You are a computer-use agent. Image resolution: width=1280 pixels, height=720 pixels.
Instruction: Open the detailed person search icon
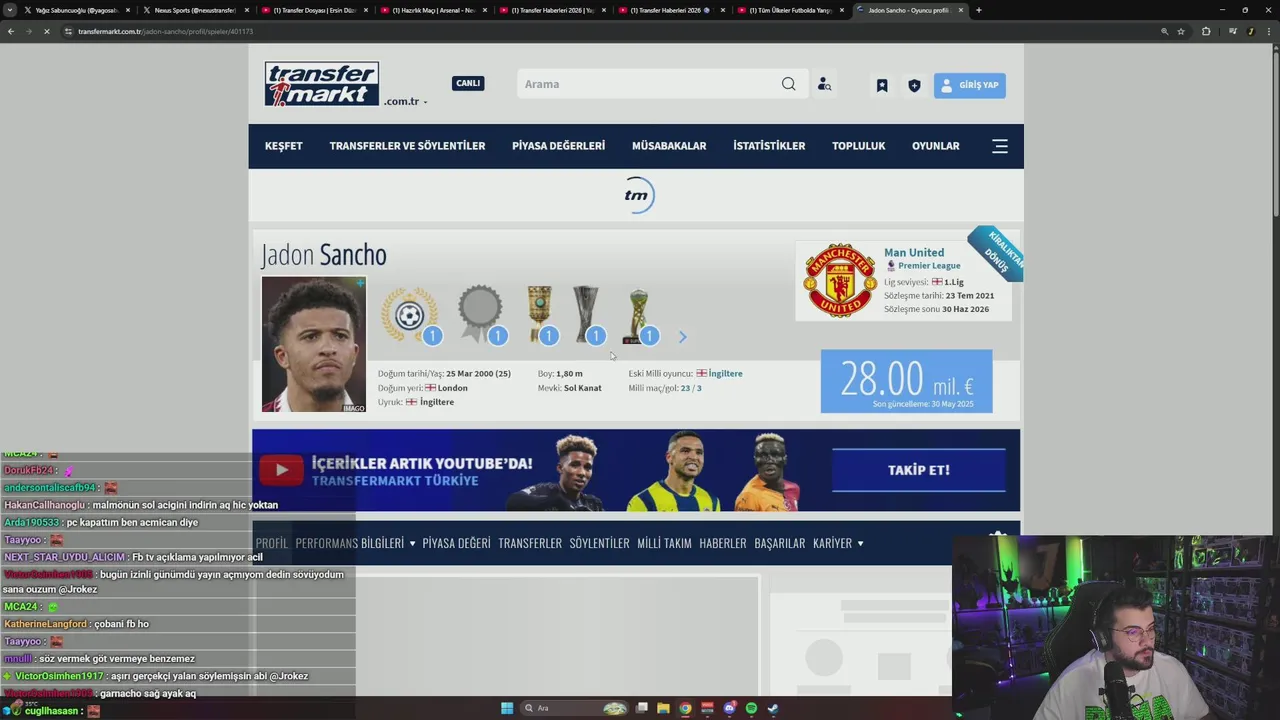point(824,85)
